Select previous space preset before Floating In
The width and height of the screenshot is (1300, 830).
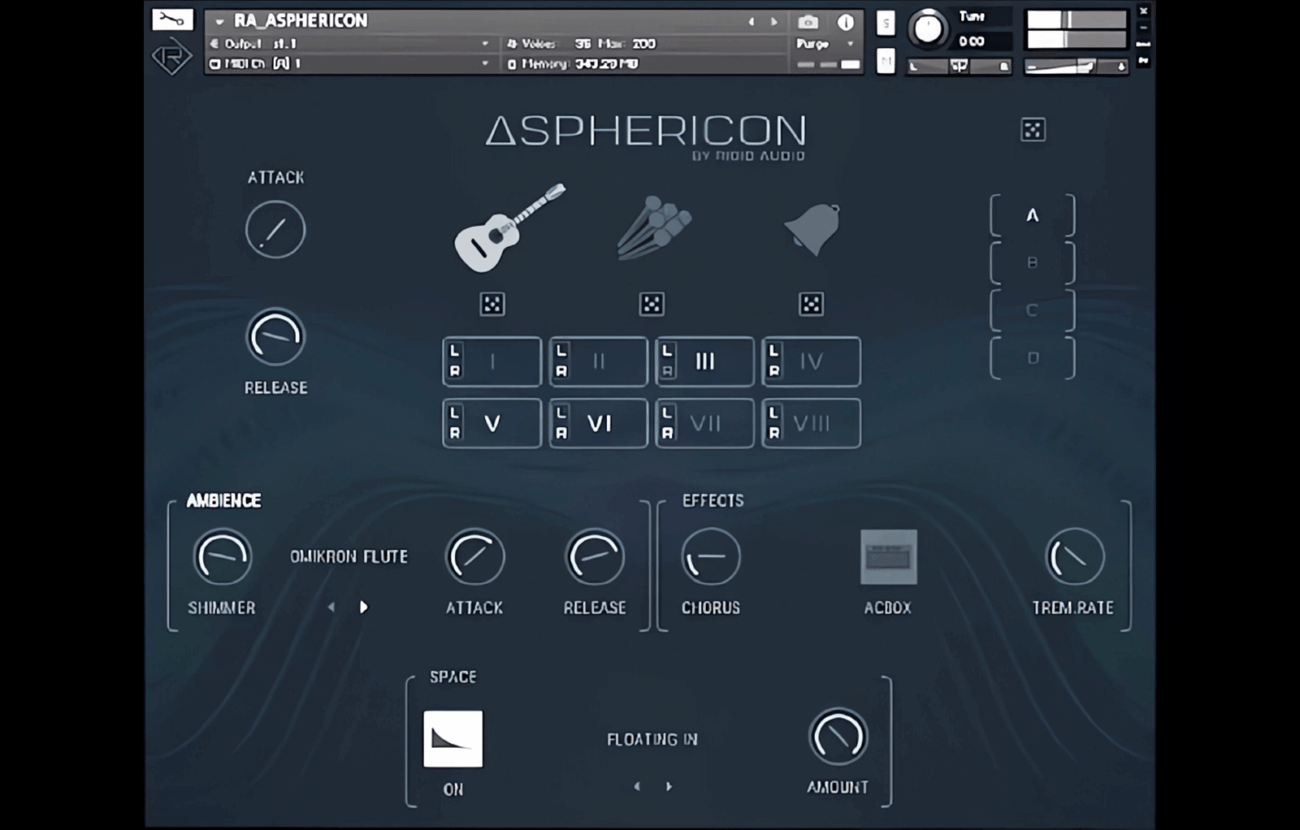pos(636,787)
